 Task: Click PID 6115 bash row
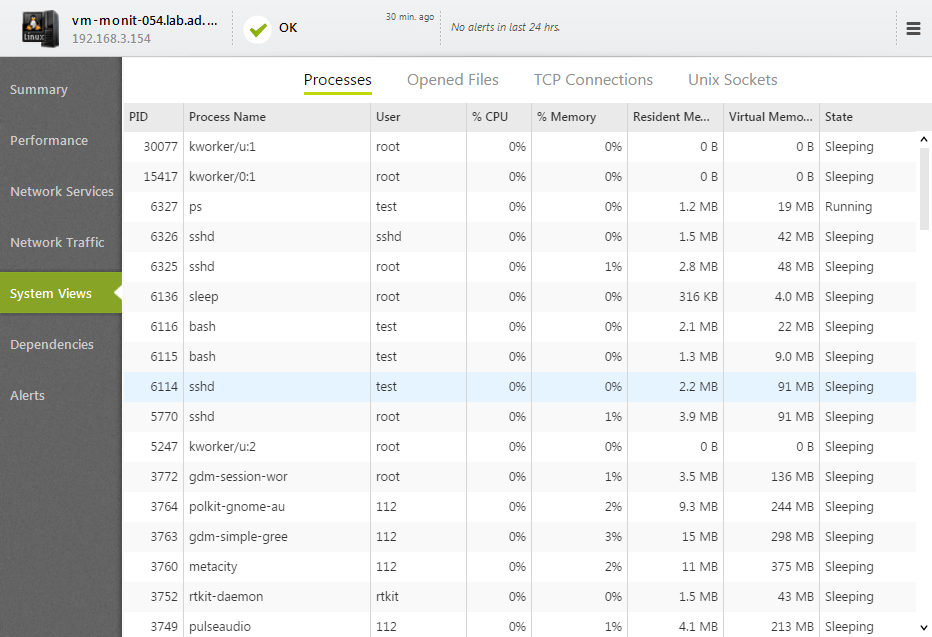[519, 357]
